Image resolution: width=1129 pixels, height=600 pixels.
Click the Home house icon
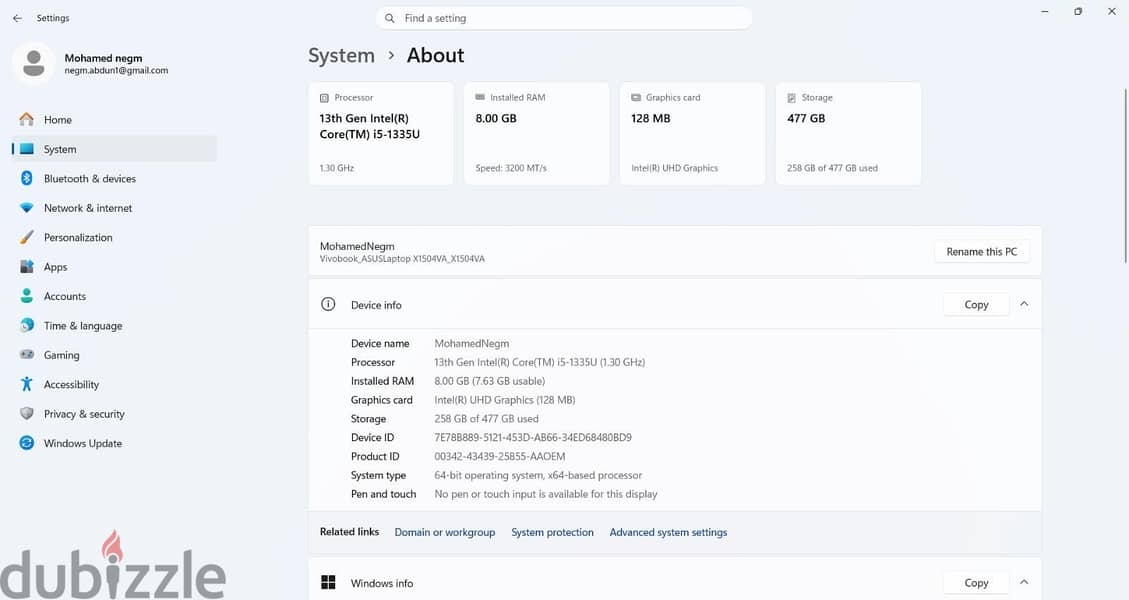[x=27, y=120]
